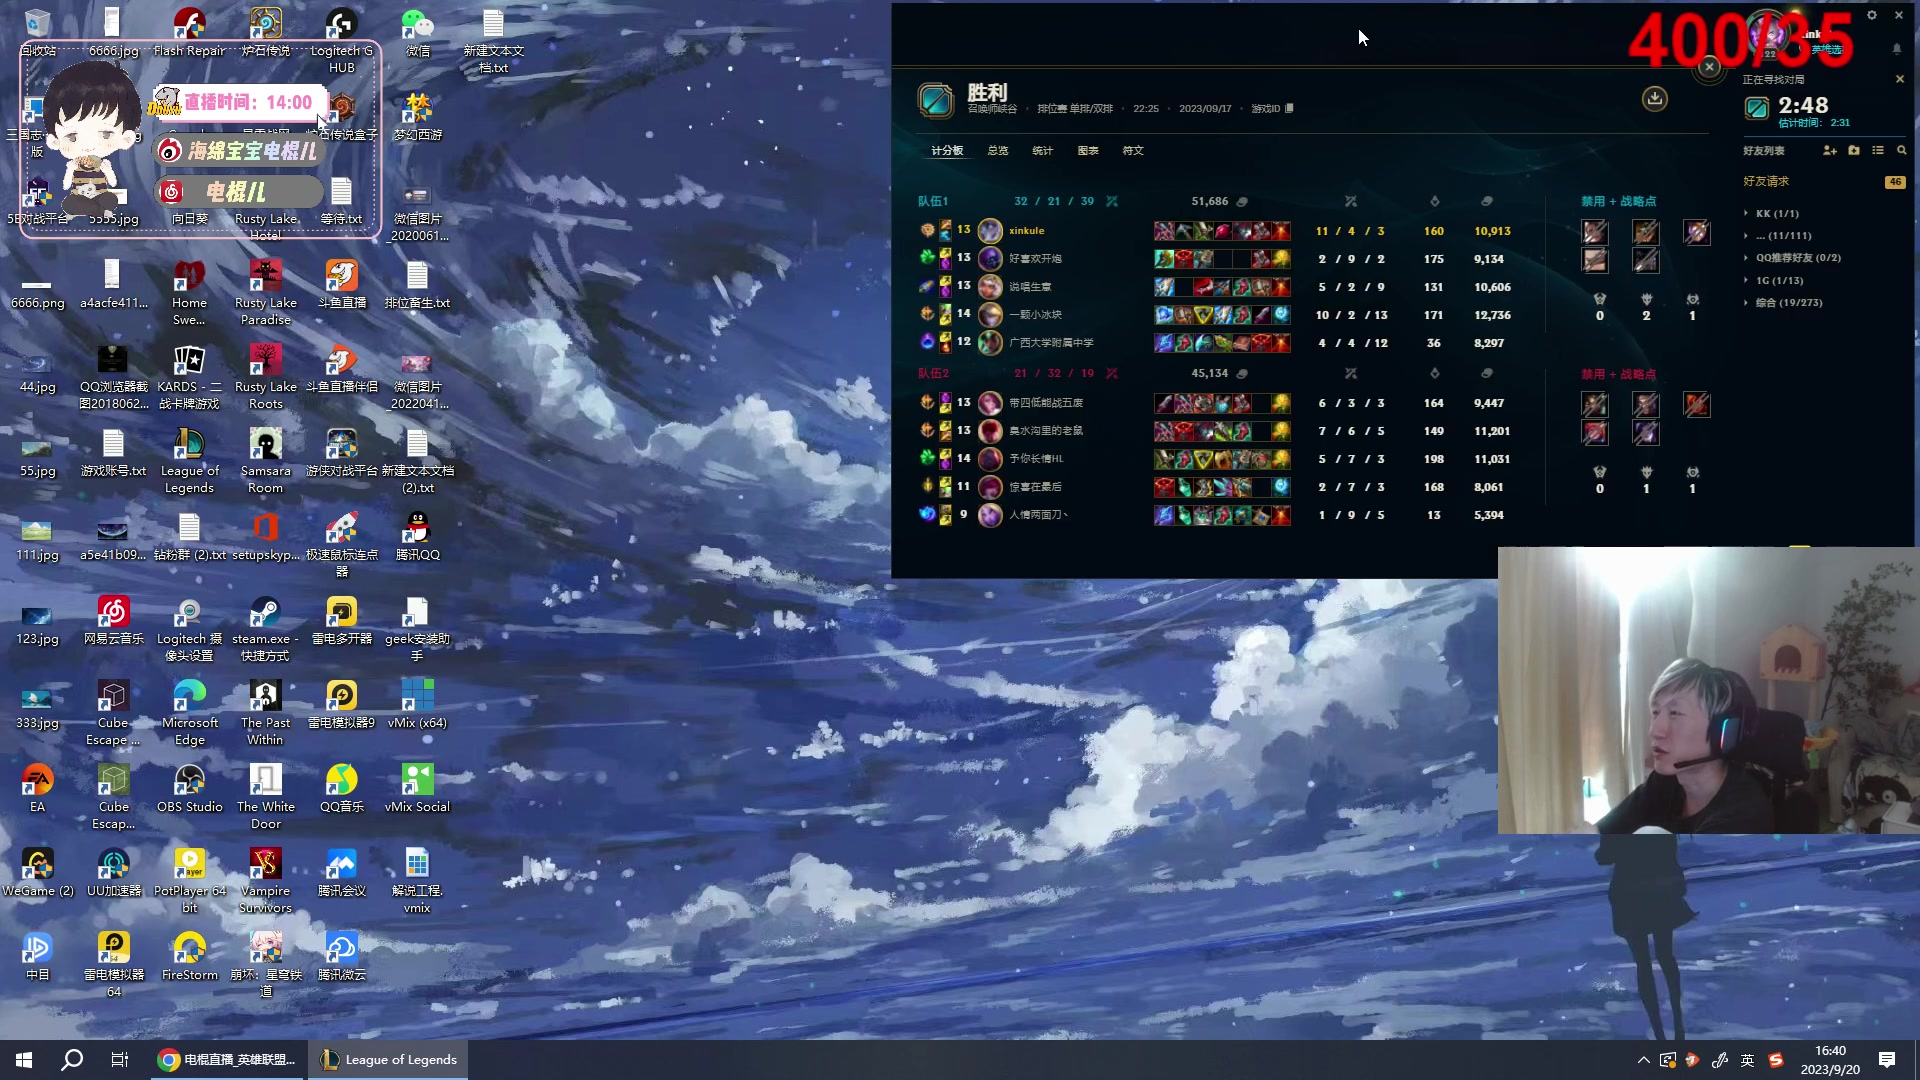Select the UU加速器 desktop icon
Image resolution: width=1920 pixels, height=1080 pixels.
pyautogui.click(x=113, y=873)
